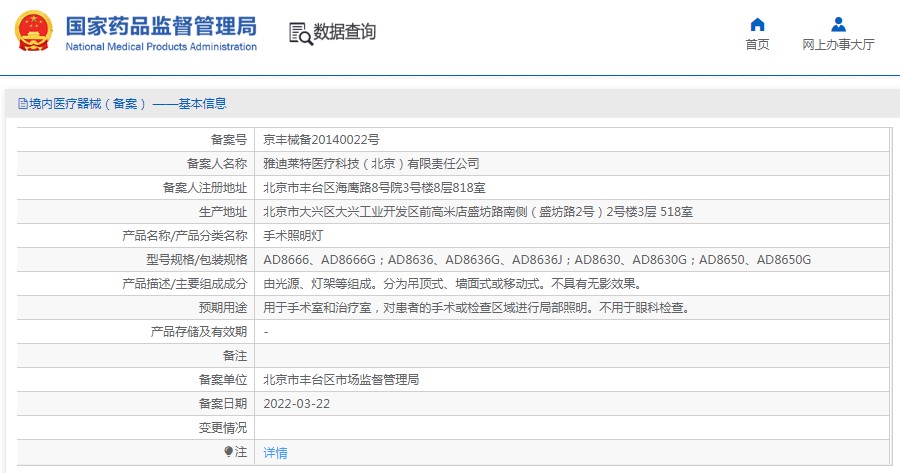The width and height of the screenshot is (900, 473).
Task: Click the 备案日期 row label
Action: 223,404
